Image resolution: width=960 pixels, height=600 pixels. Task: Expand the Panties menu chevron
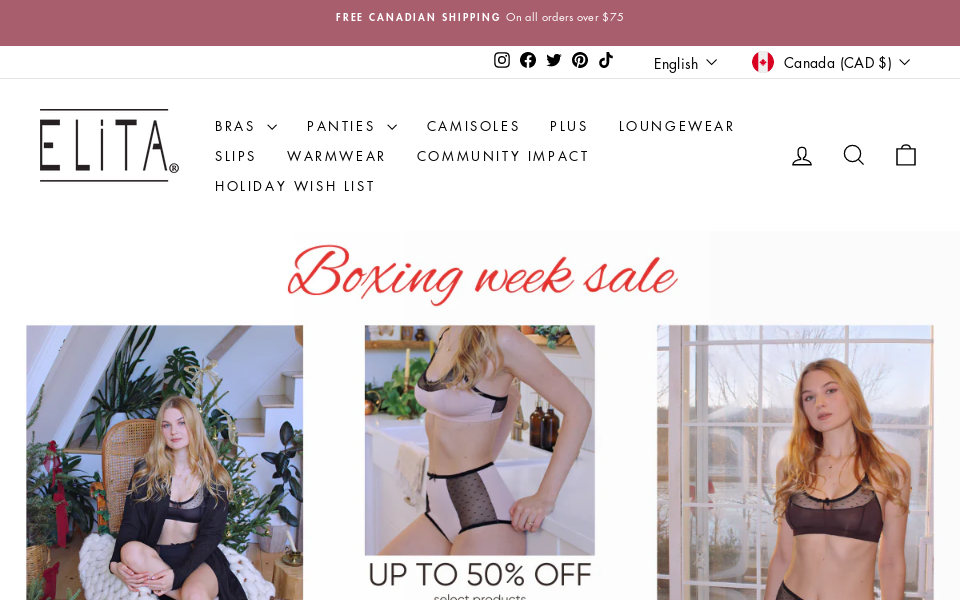[x=392, y=127]
